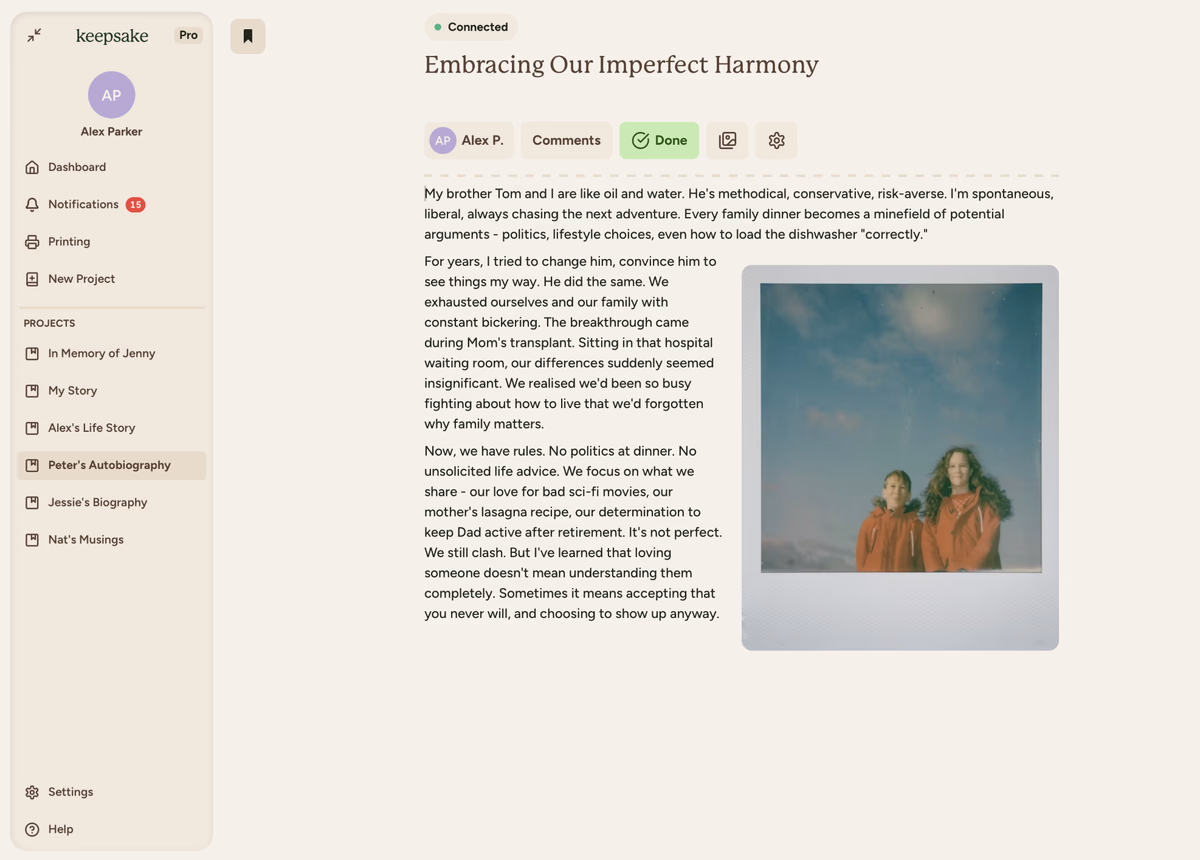Click the Printing printer icon

pos(32,242)
